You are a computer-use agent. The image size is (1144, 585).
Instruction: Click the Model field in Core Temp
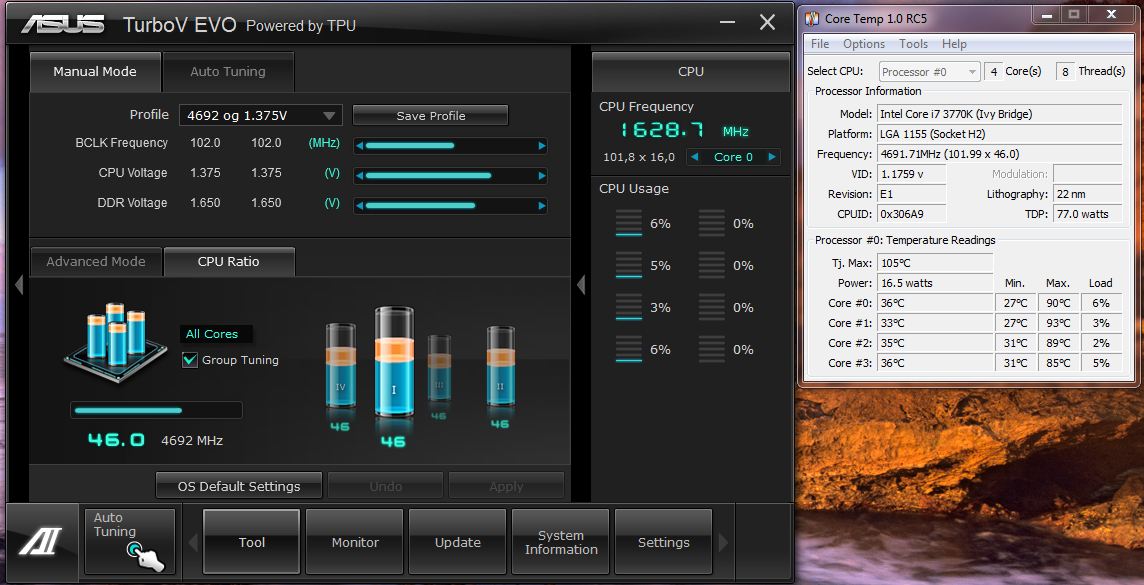(1000, 114)
